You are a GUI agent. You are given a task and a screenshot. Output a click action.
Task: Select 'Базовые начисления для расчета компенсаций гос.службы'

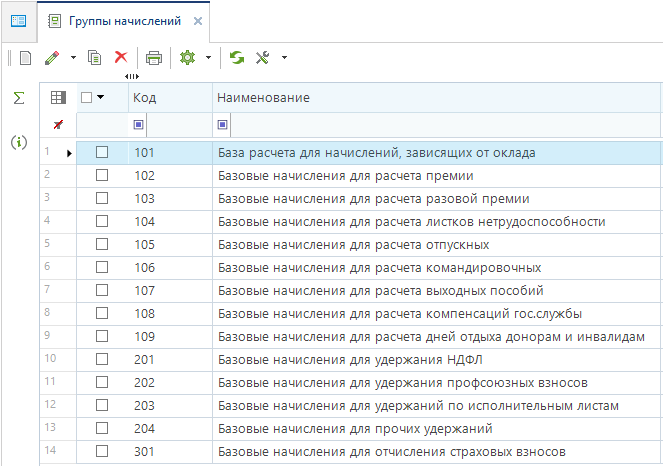pos(400,314)
